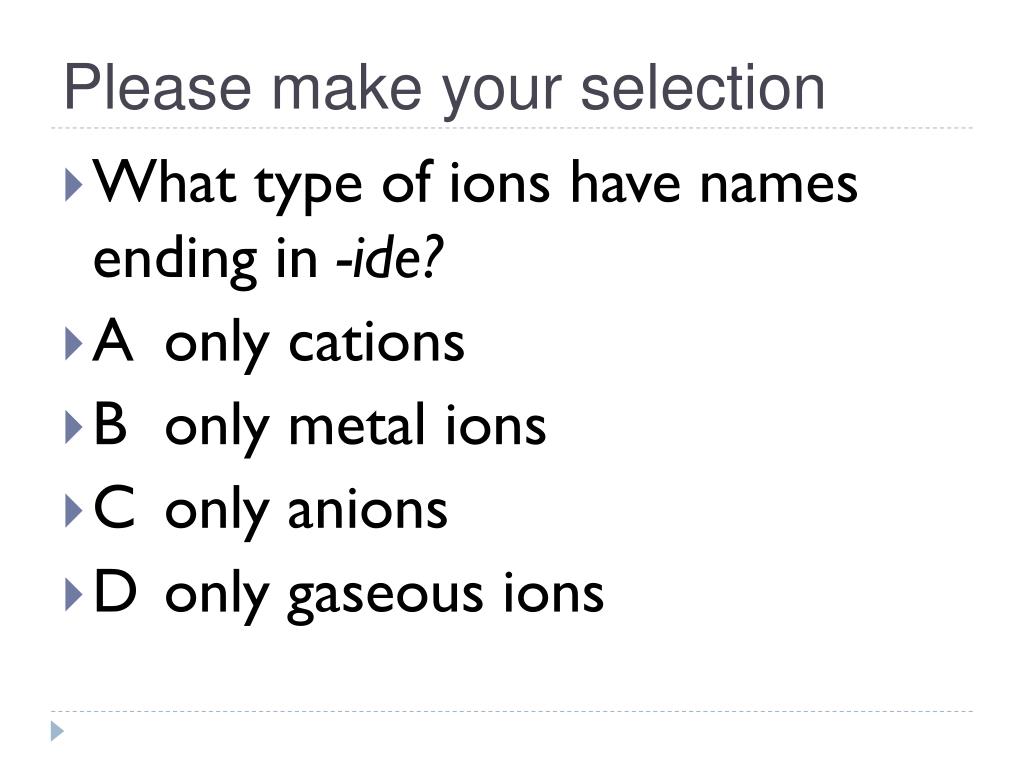
Task: Click the italic '-ide?' text
Action: pos(389,257)
